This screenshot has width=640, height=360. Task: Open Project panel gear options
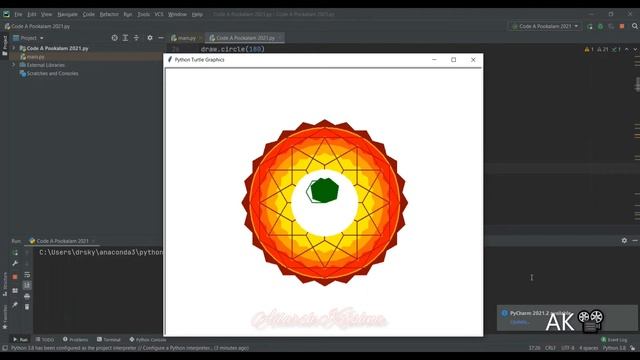(150, 38)
